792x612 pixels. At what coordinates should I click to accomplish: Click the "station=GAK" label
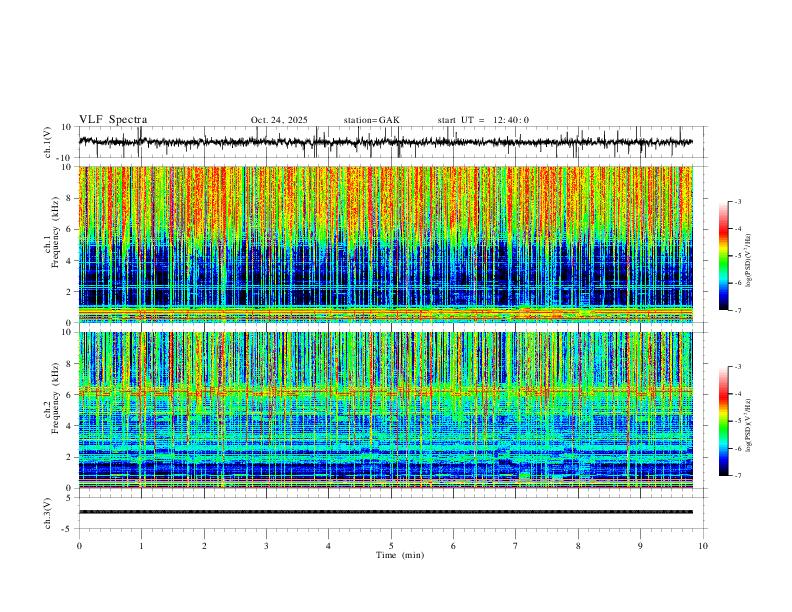pyautogui.click(x=371, y=120)
